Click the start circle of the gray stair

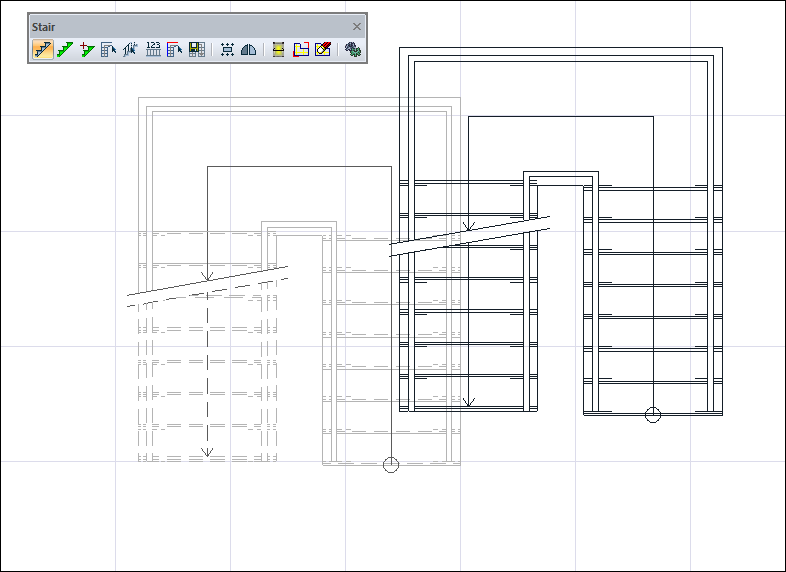click(391, 465)
